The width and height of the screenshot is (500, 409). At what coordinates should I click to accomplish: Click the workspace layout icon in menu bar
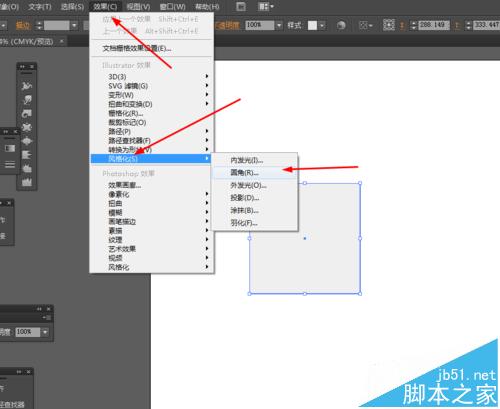click(241, 6)
